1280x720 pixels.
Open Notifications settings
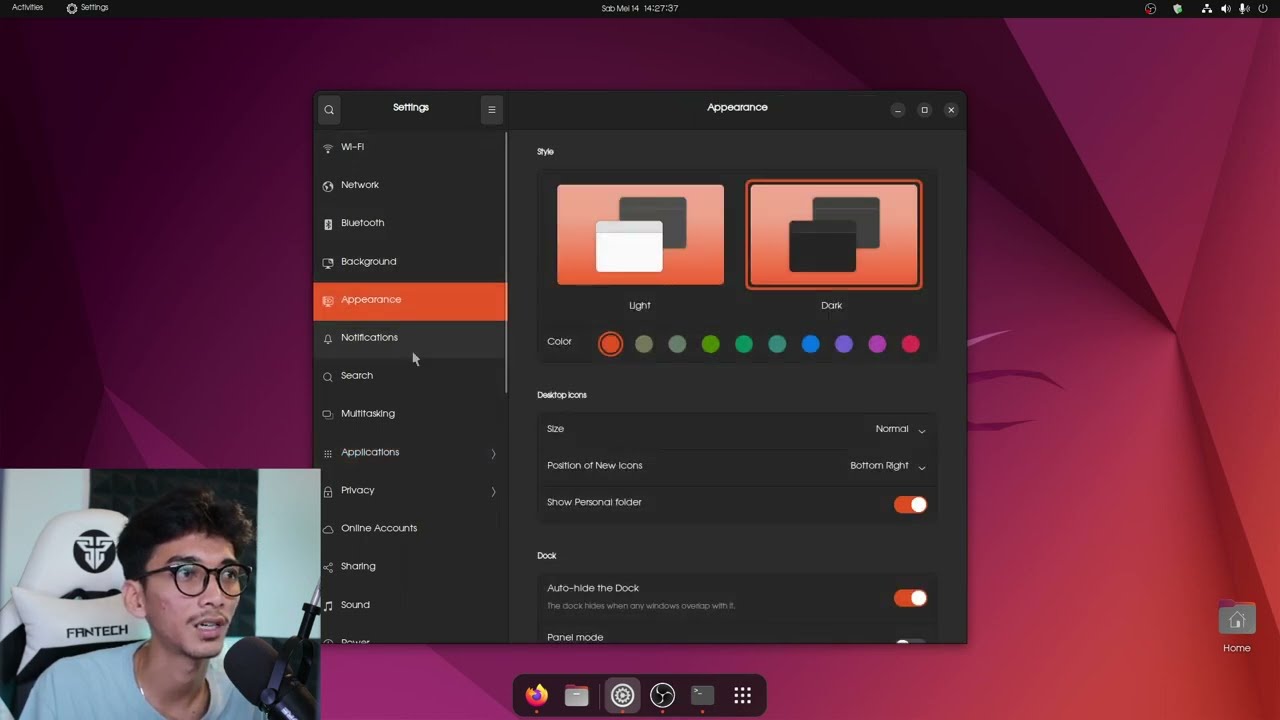[x=410, y=338]
